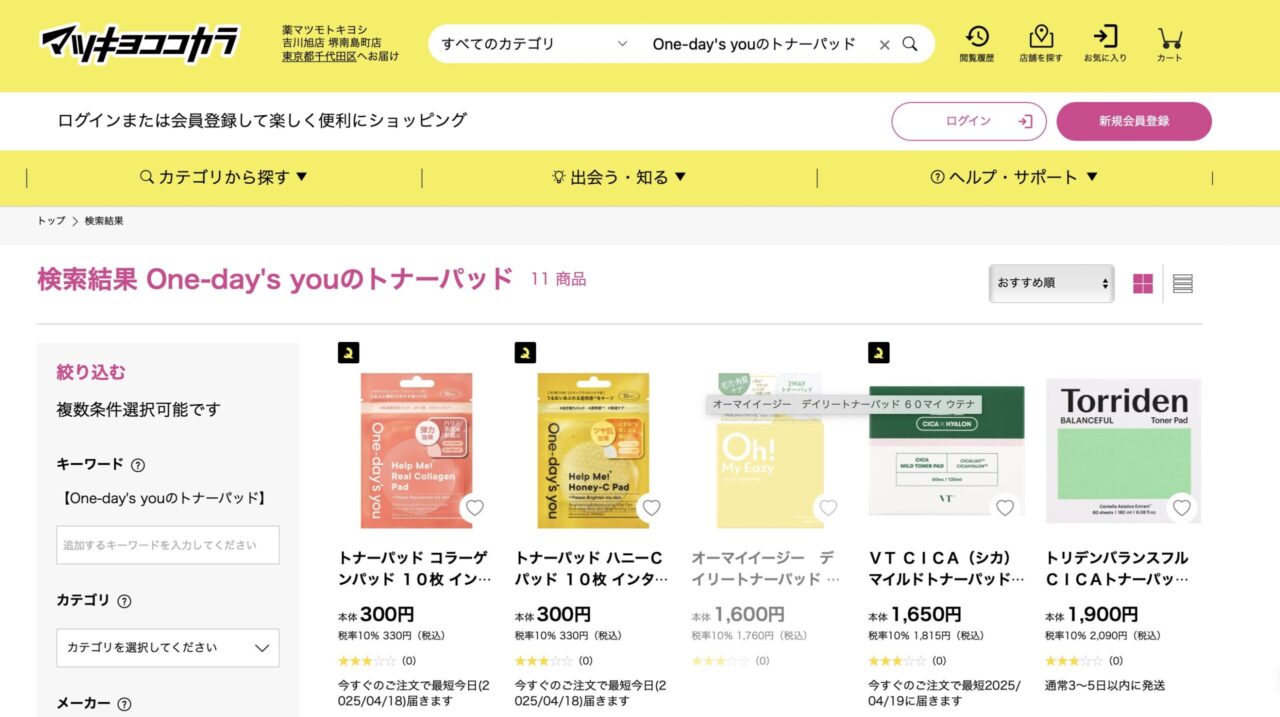This screenshot has height=717, width=1280.
Task: Open カテゴリから探す navigation menu
Action: point(224,177)
